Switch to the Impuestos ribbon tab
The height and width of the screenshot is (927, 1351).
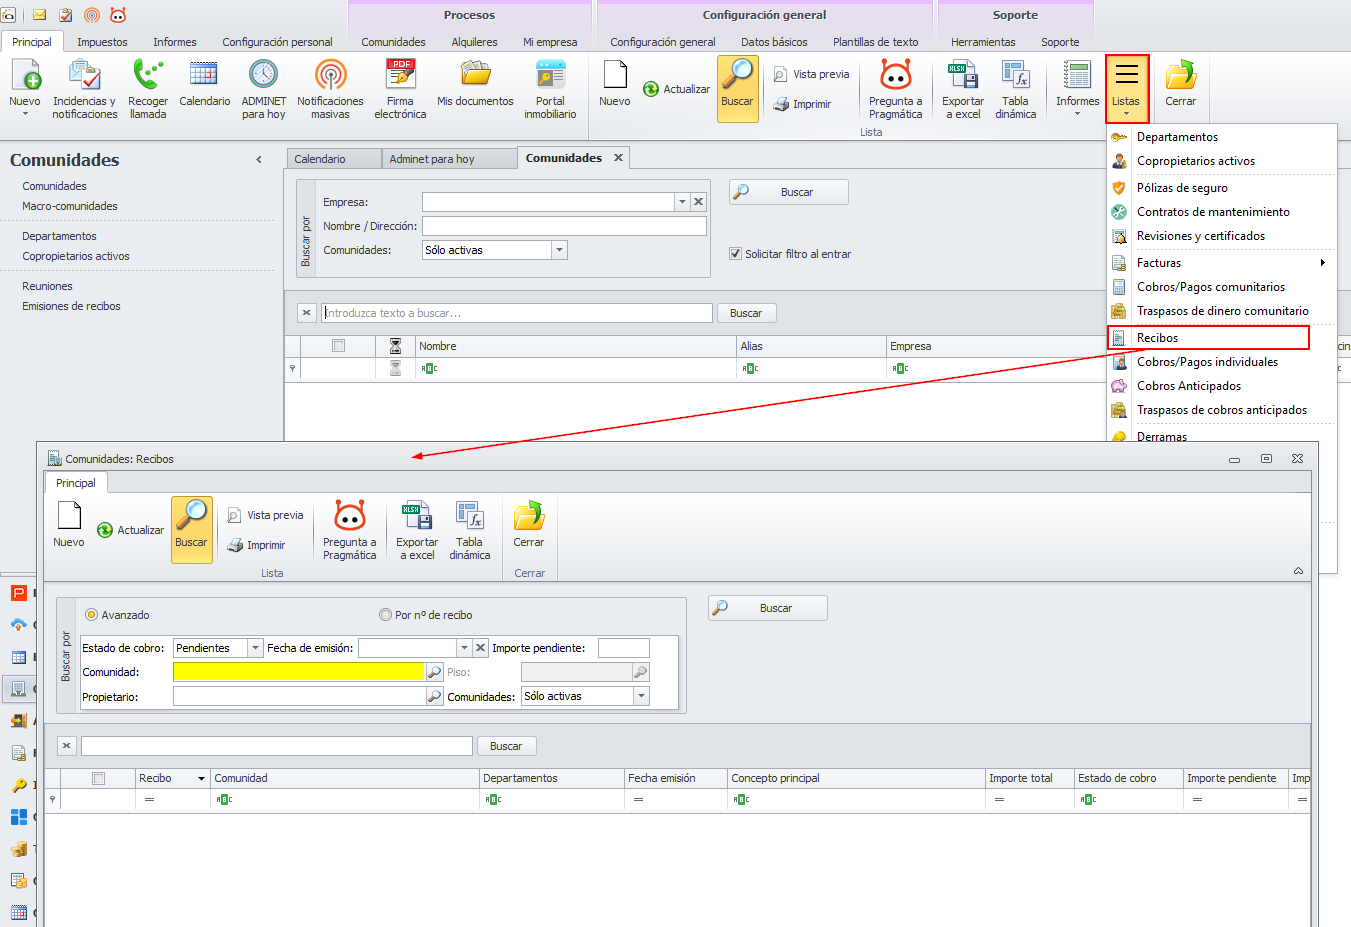pos(102,42)
